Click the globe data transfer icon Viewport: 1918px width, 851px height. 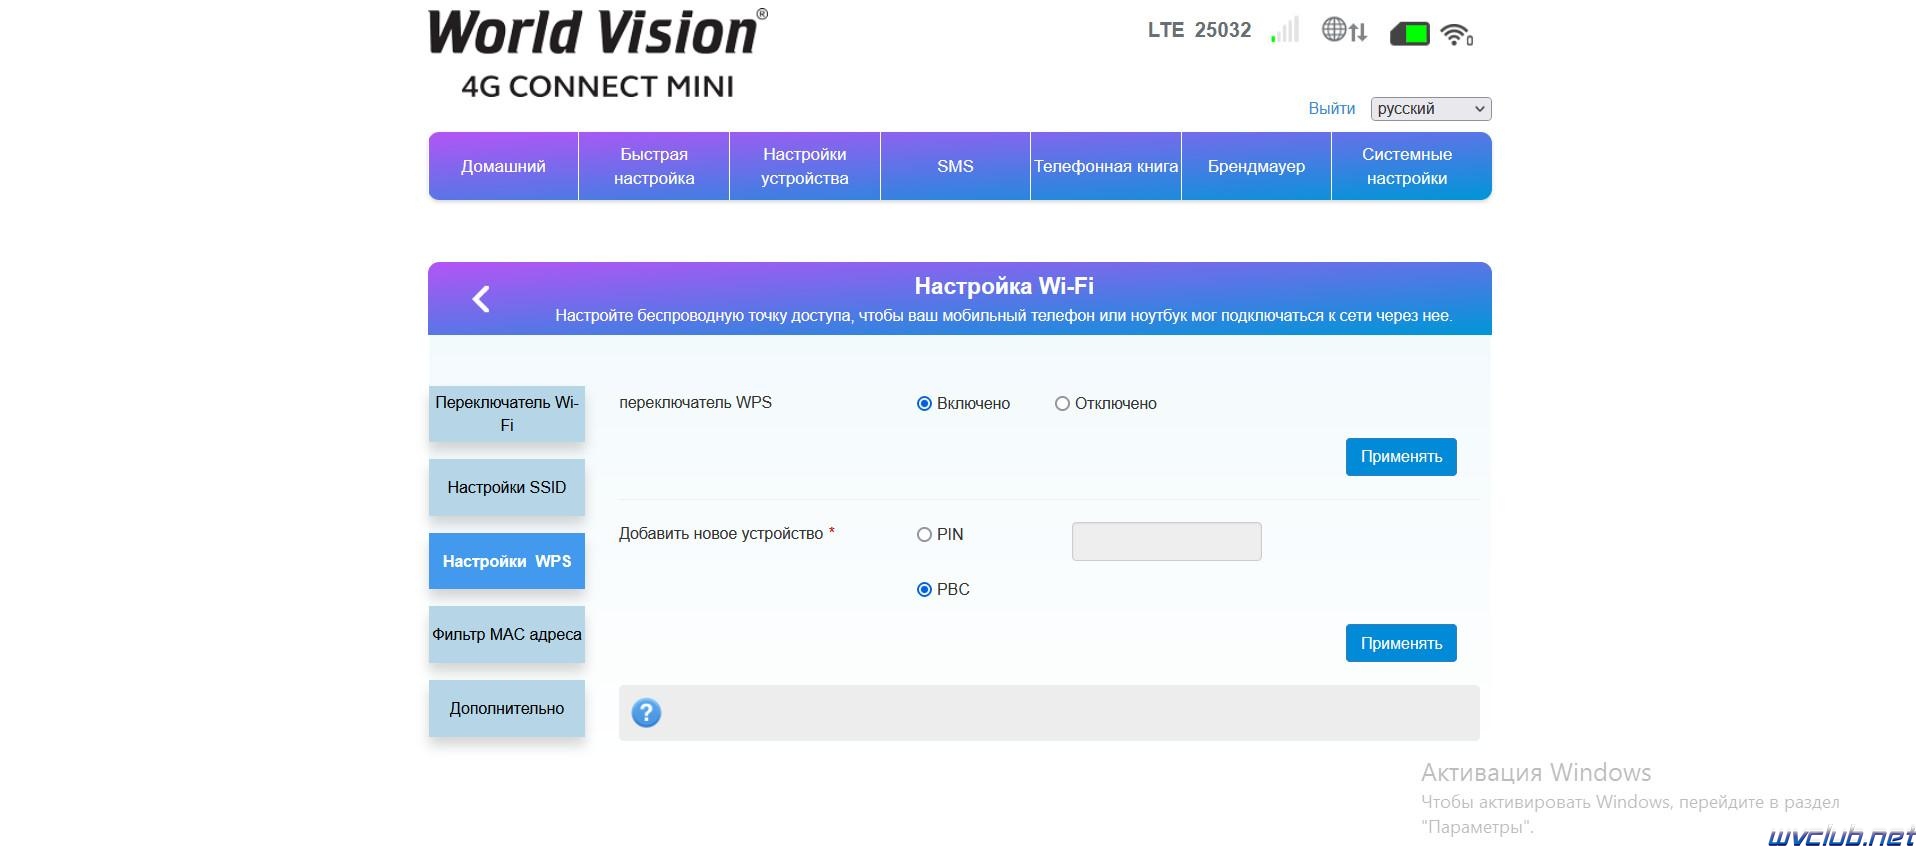pyautogui.click(x=1344, y=31)
